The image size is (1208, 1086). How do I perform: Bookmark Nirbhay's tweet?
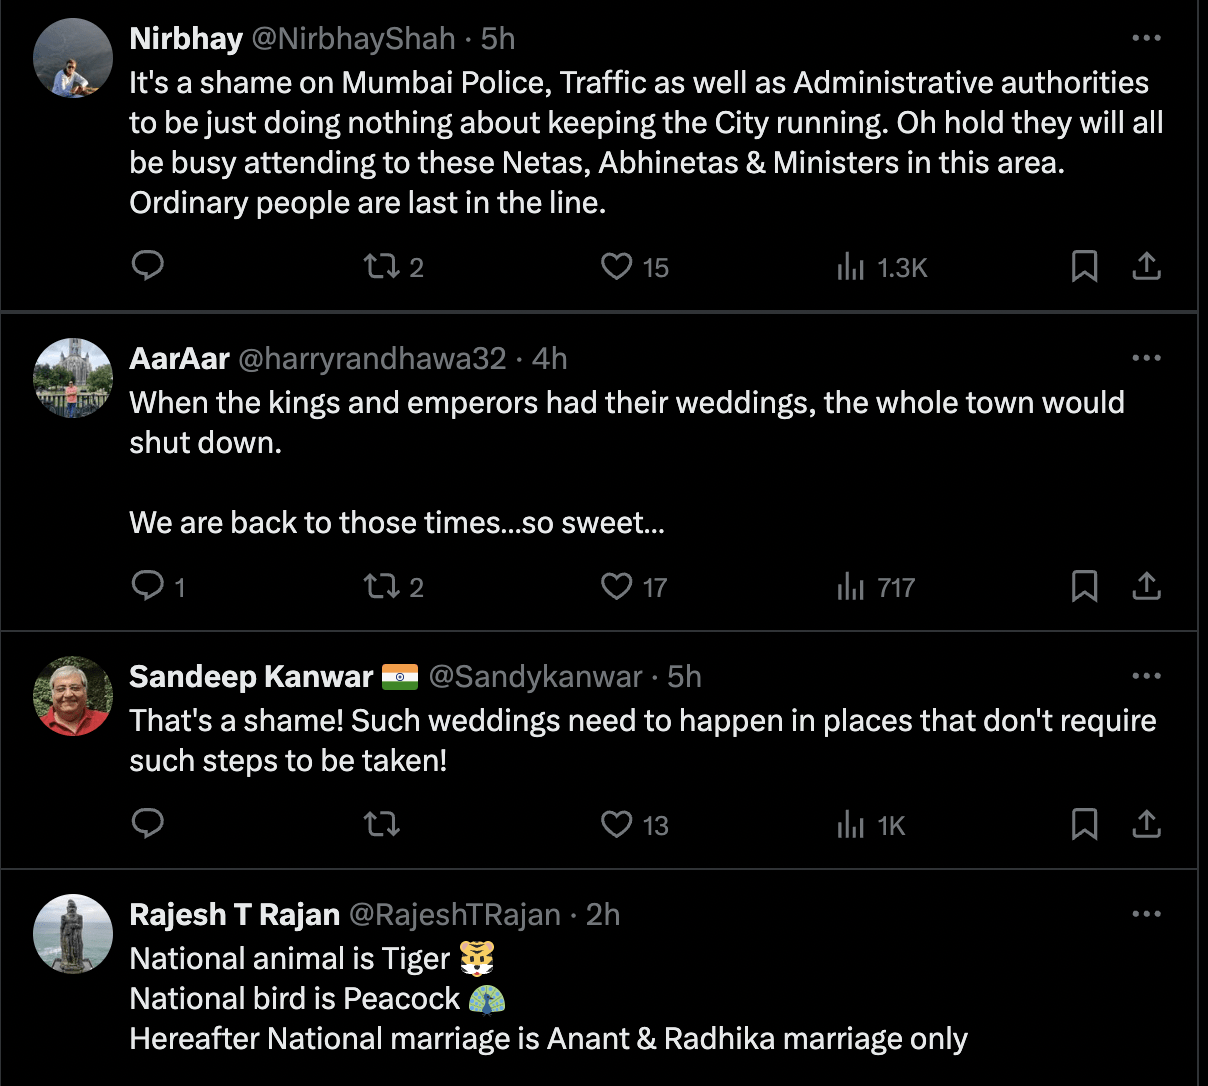click(1085, 266)
